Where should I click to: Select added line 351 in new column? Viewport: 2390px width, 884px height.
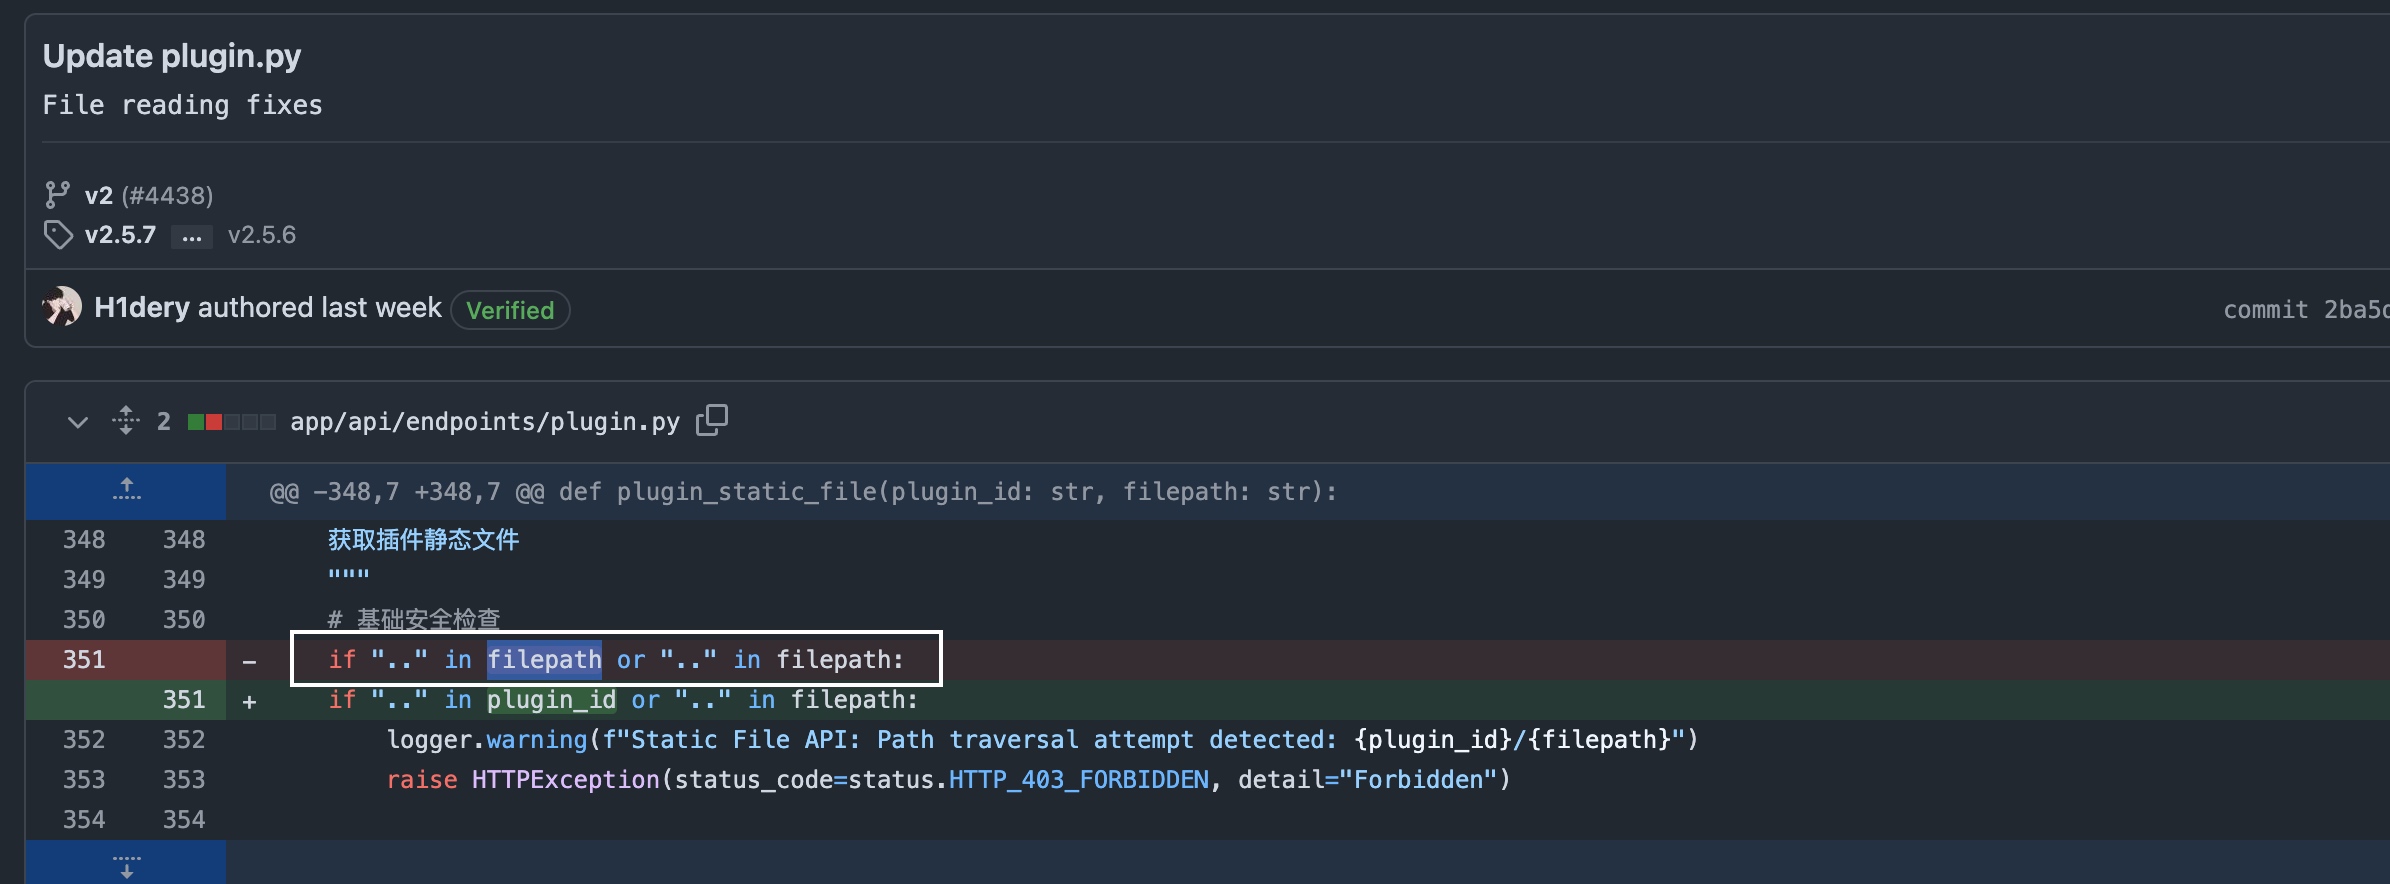tap(184, 700)
